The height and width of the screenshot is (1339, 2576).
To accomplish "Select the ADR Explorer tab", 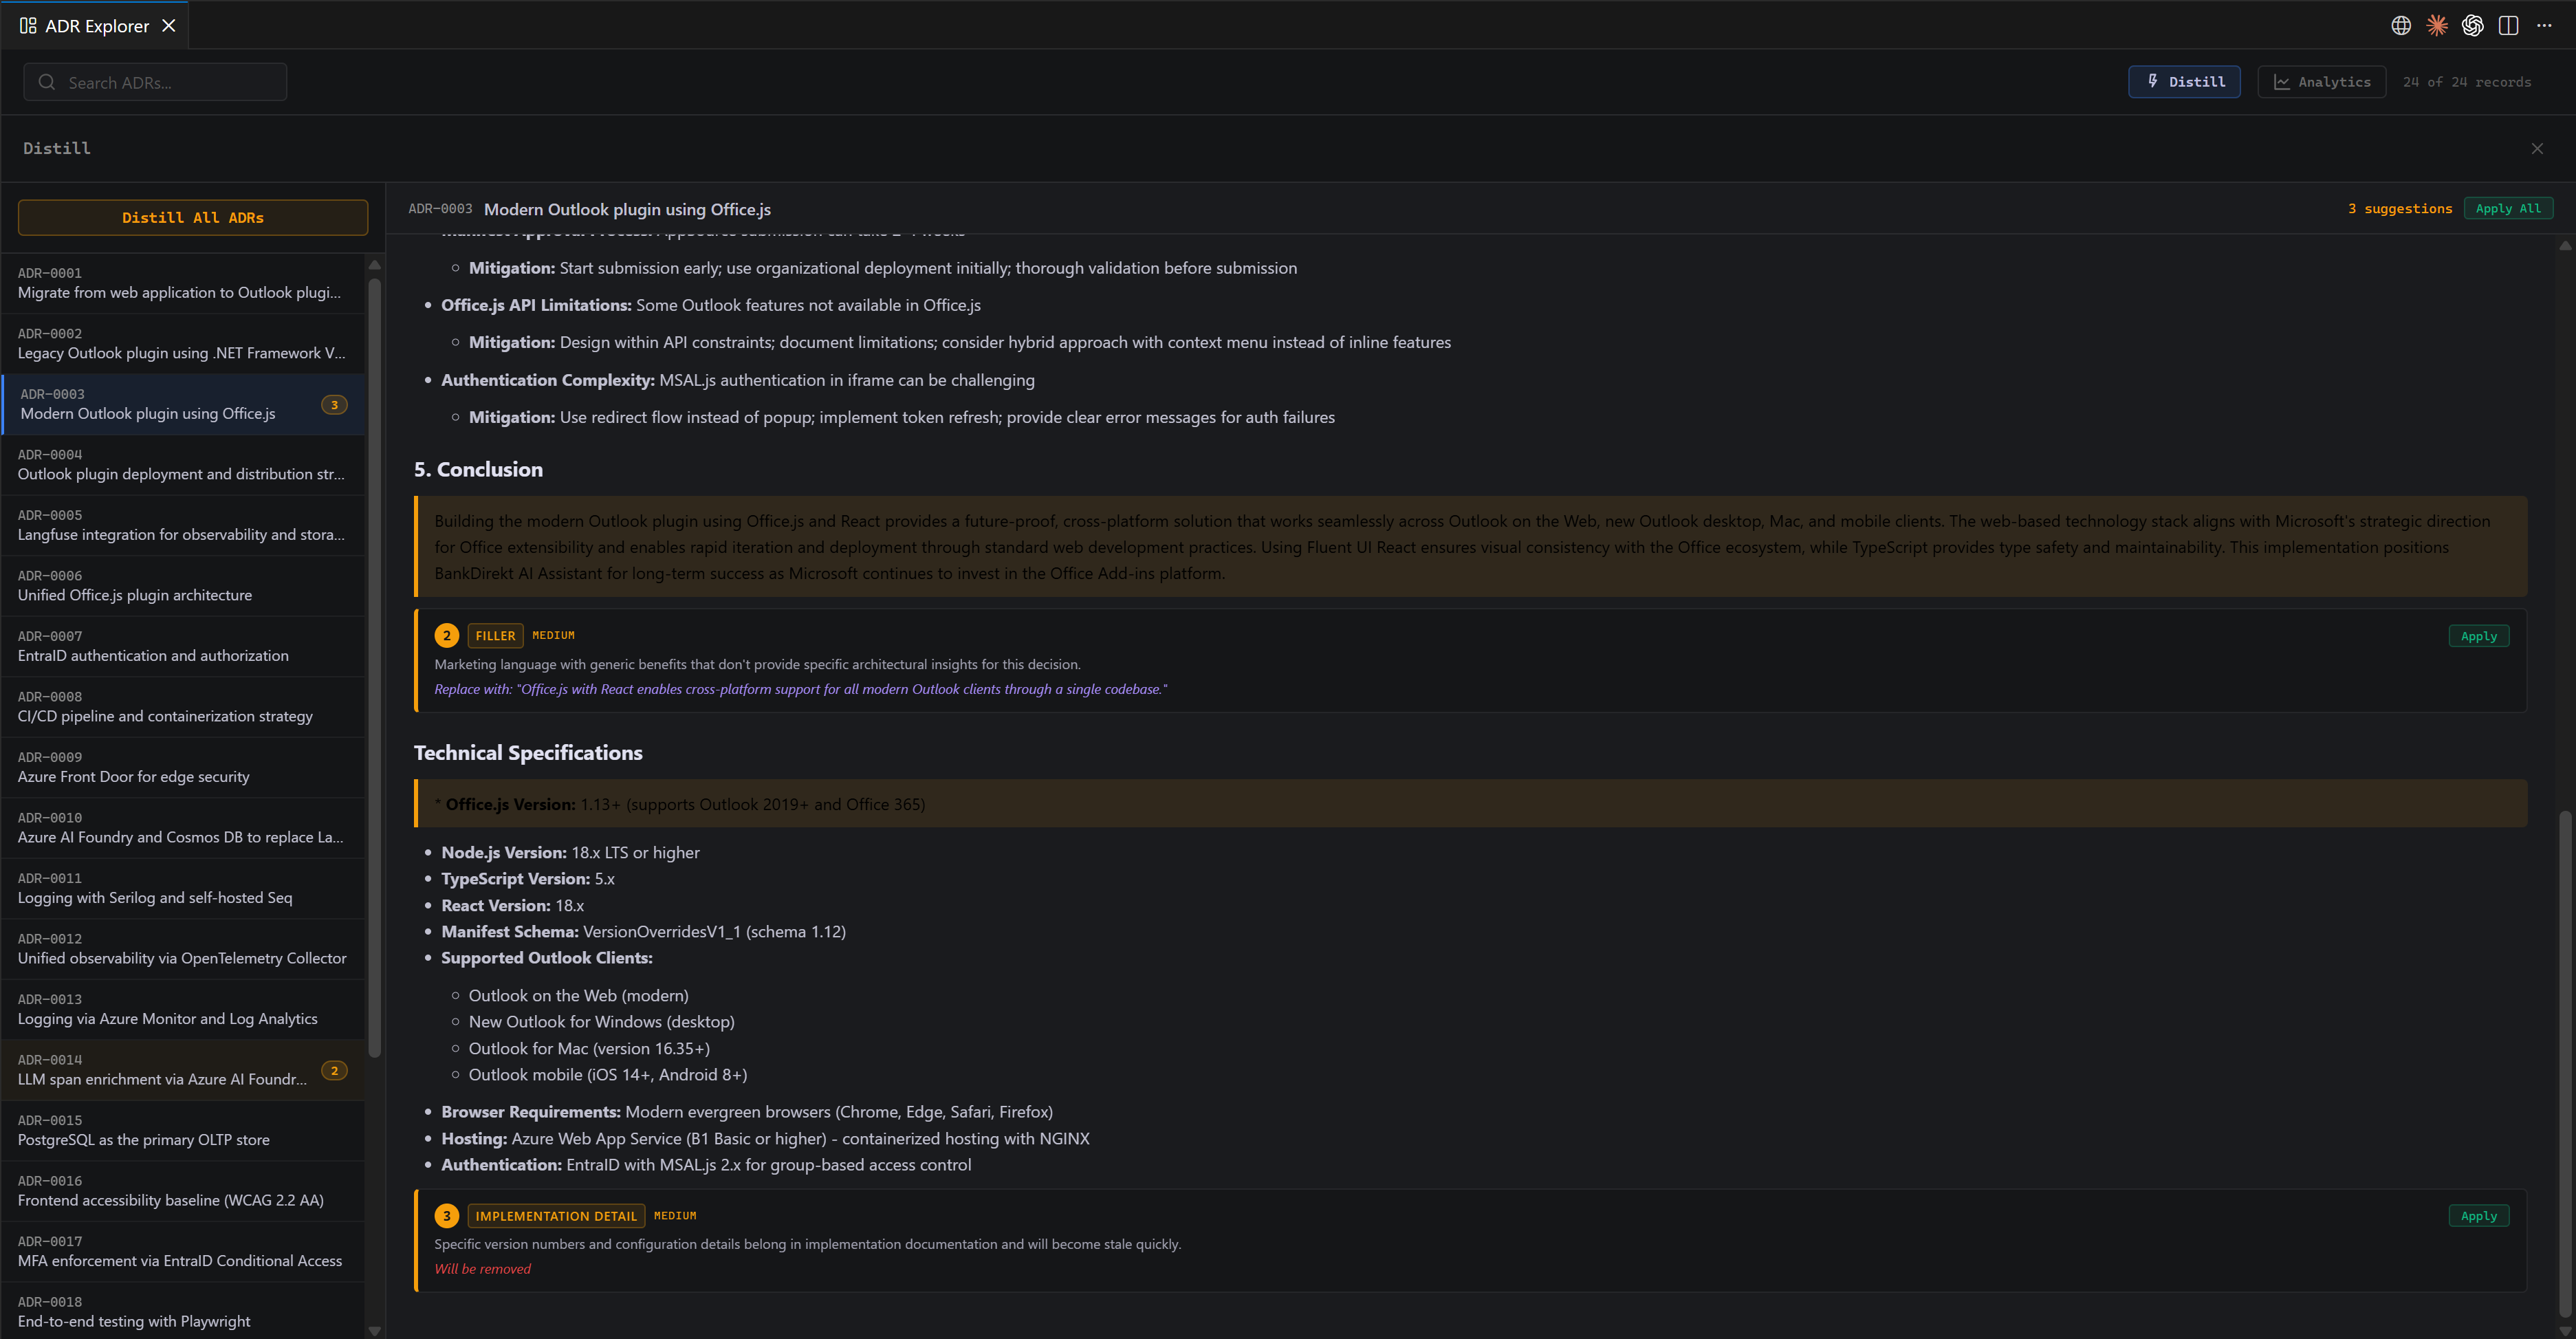I will tap(95, 26).
